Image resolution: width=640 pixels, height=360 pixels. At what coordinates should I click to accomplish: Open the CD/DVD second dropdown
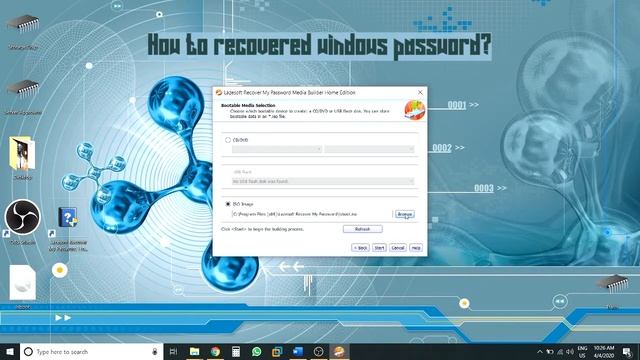[369, 149]
